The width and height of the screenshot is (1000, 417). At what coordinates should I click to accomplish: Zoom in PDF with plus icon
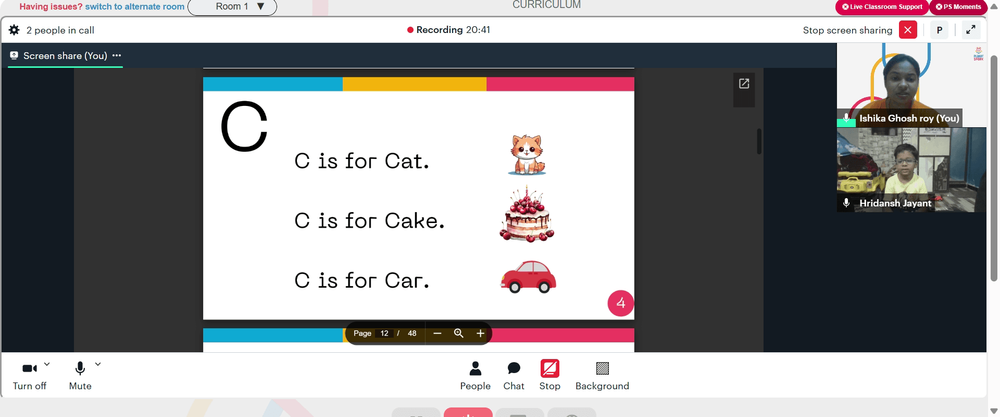[x=480, y=333]
